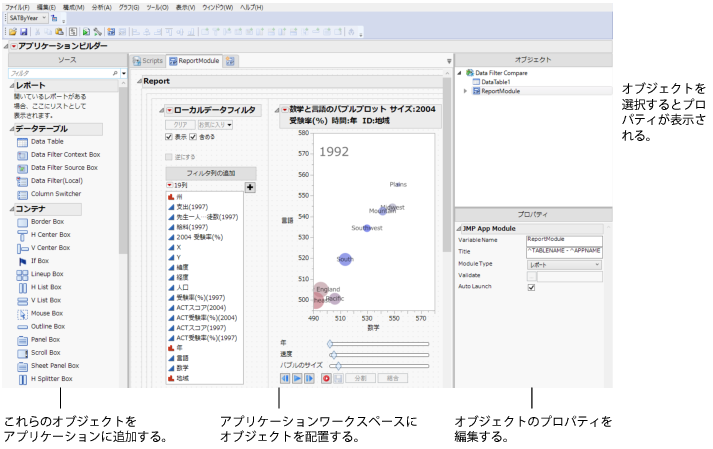Click the paste clipboard toolbar icon
The height and width of the screenshot is (449, 713).
(x=59, y=32)
